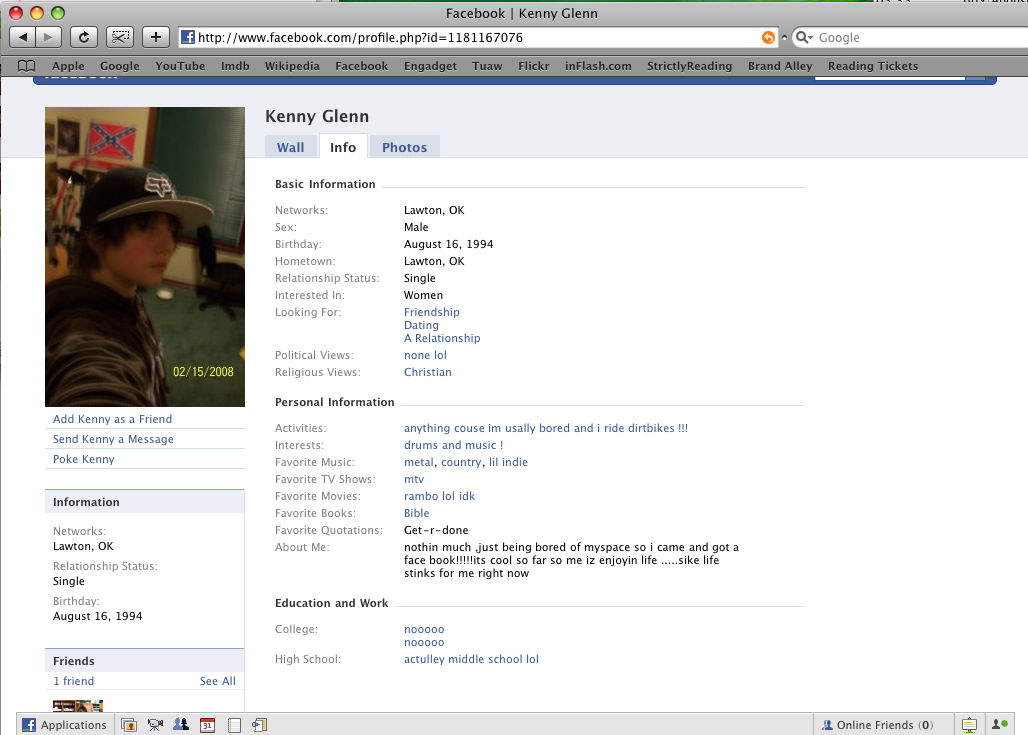This screenshot has height=735, width=1028.
Task: Click the metal favorite music link
Action: coord(419,462)
